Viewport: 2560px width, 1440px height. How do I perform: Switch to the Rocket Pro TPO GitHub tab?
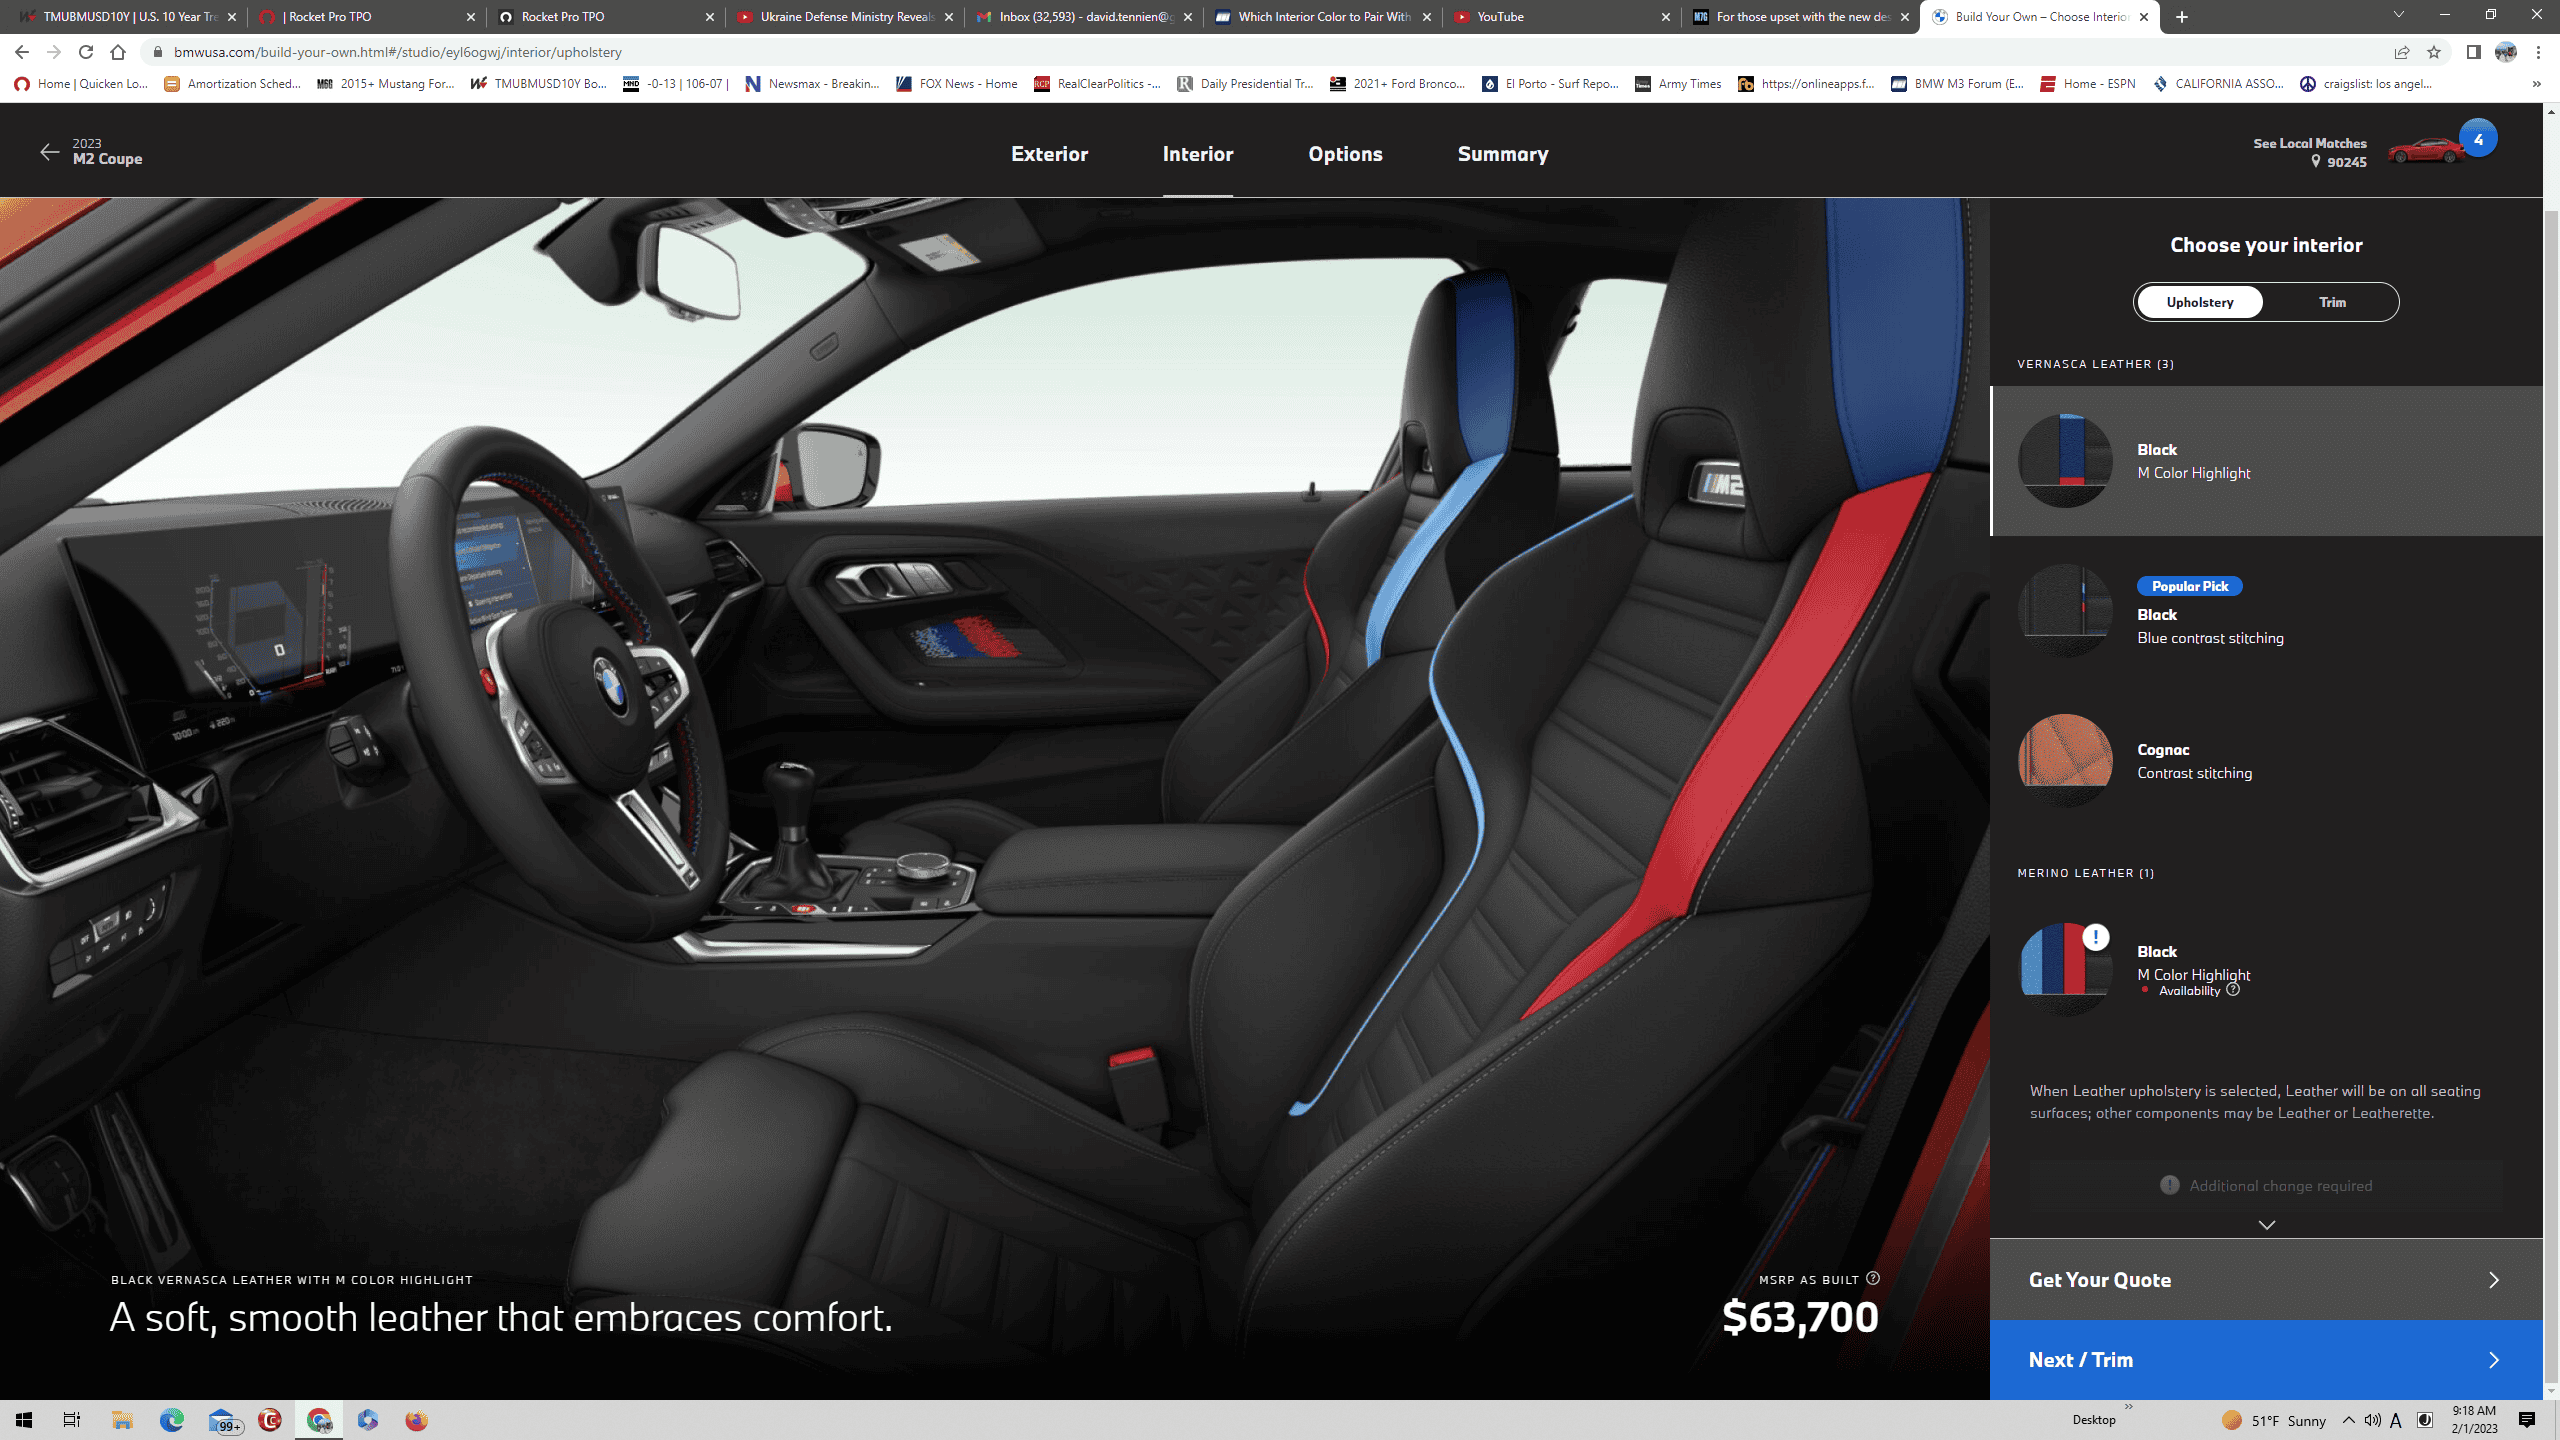[605, 17]
